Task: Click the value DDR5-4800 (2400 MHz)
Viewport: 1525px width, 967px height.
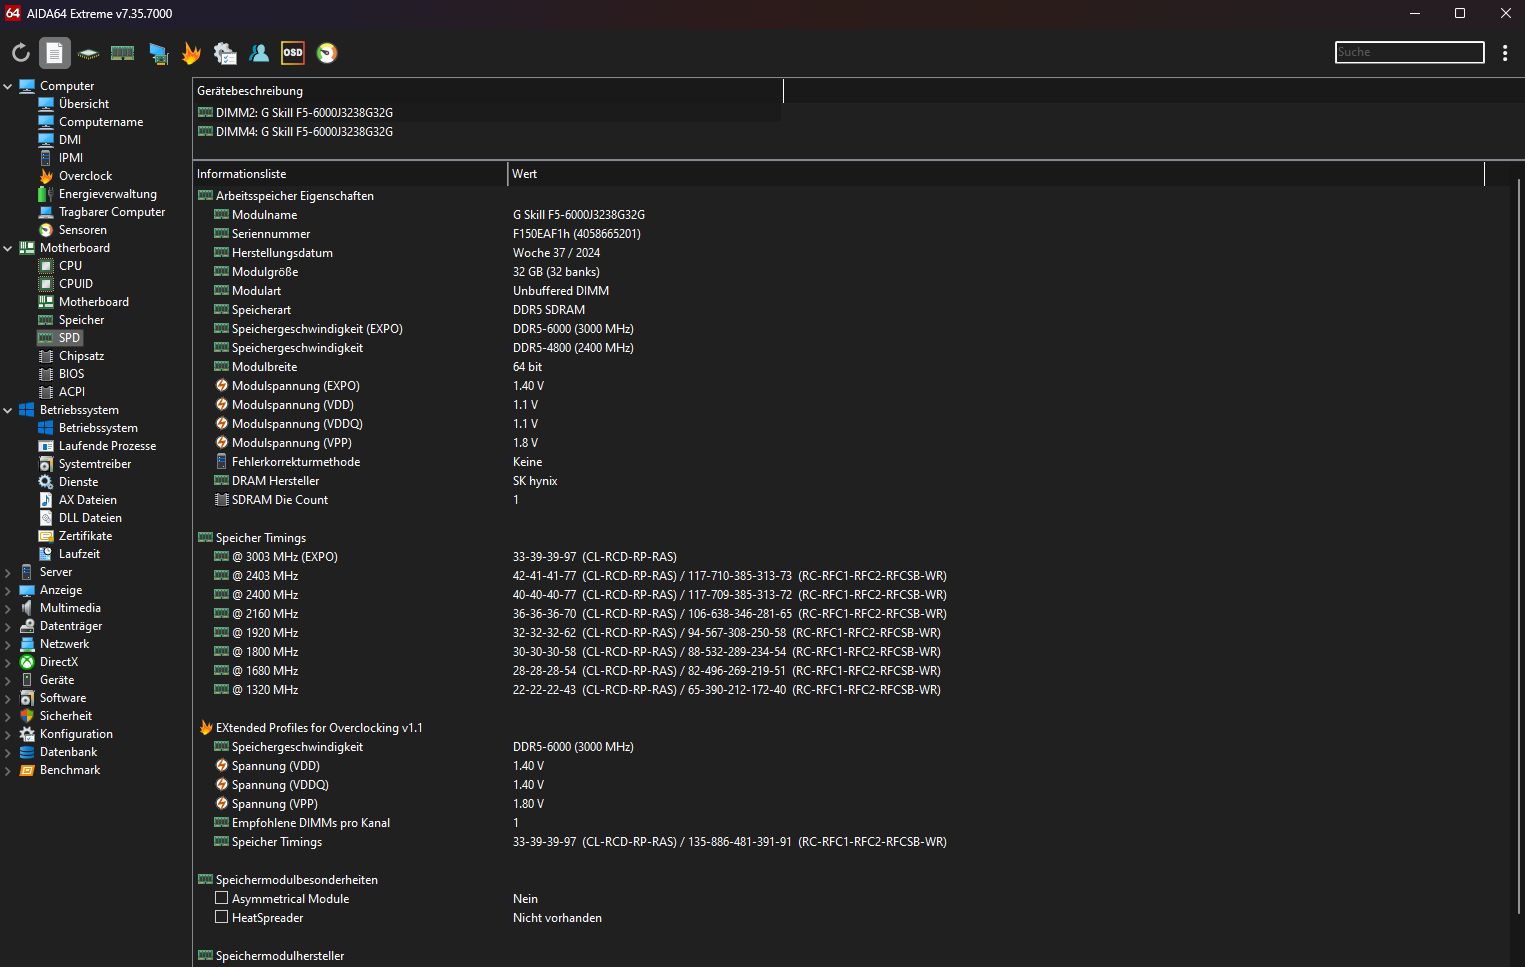Action: (573, 348)
